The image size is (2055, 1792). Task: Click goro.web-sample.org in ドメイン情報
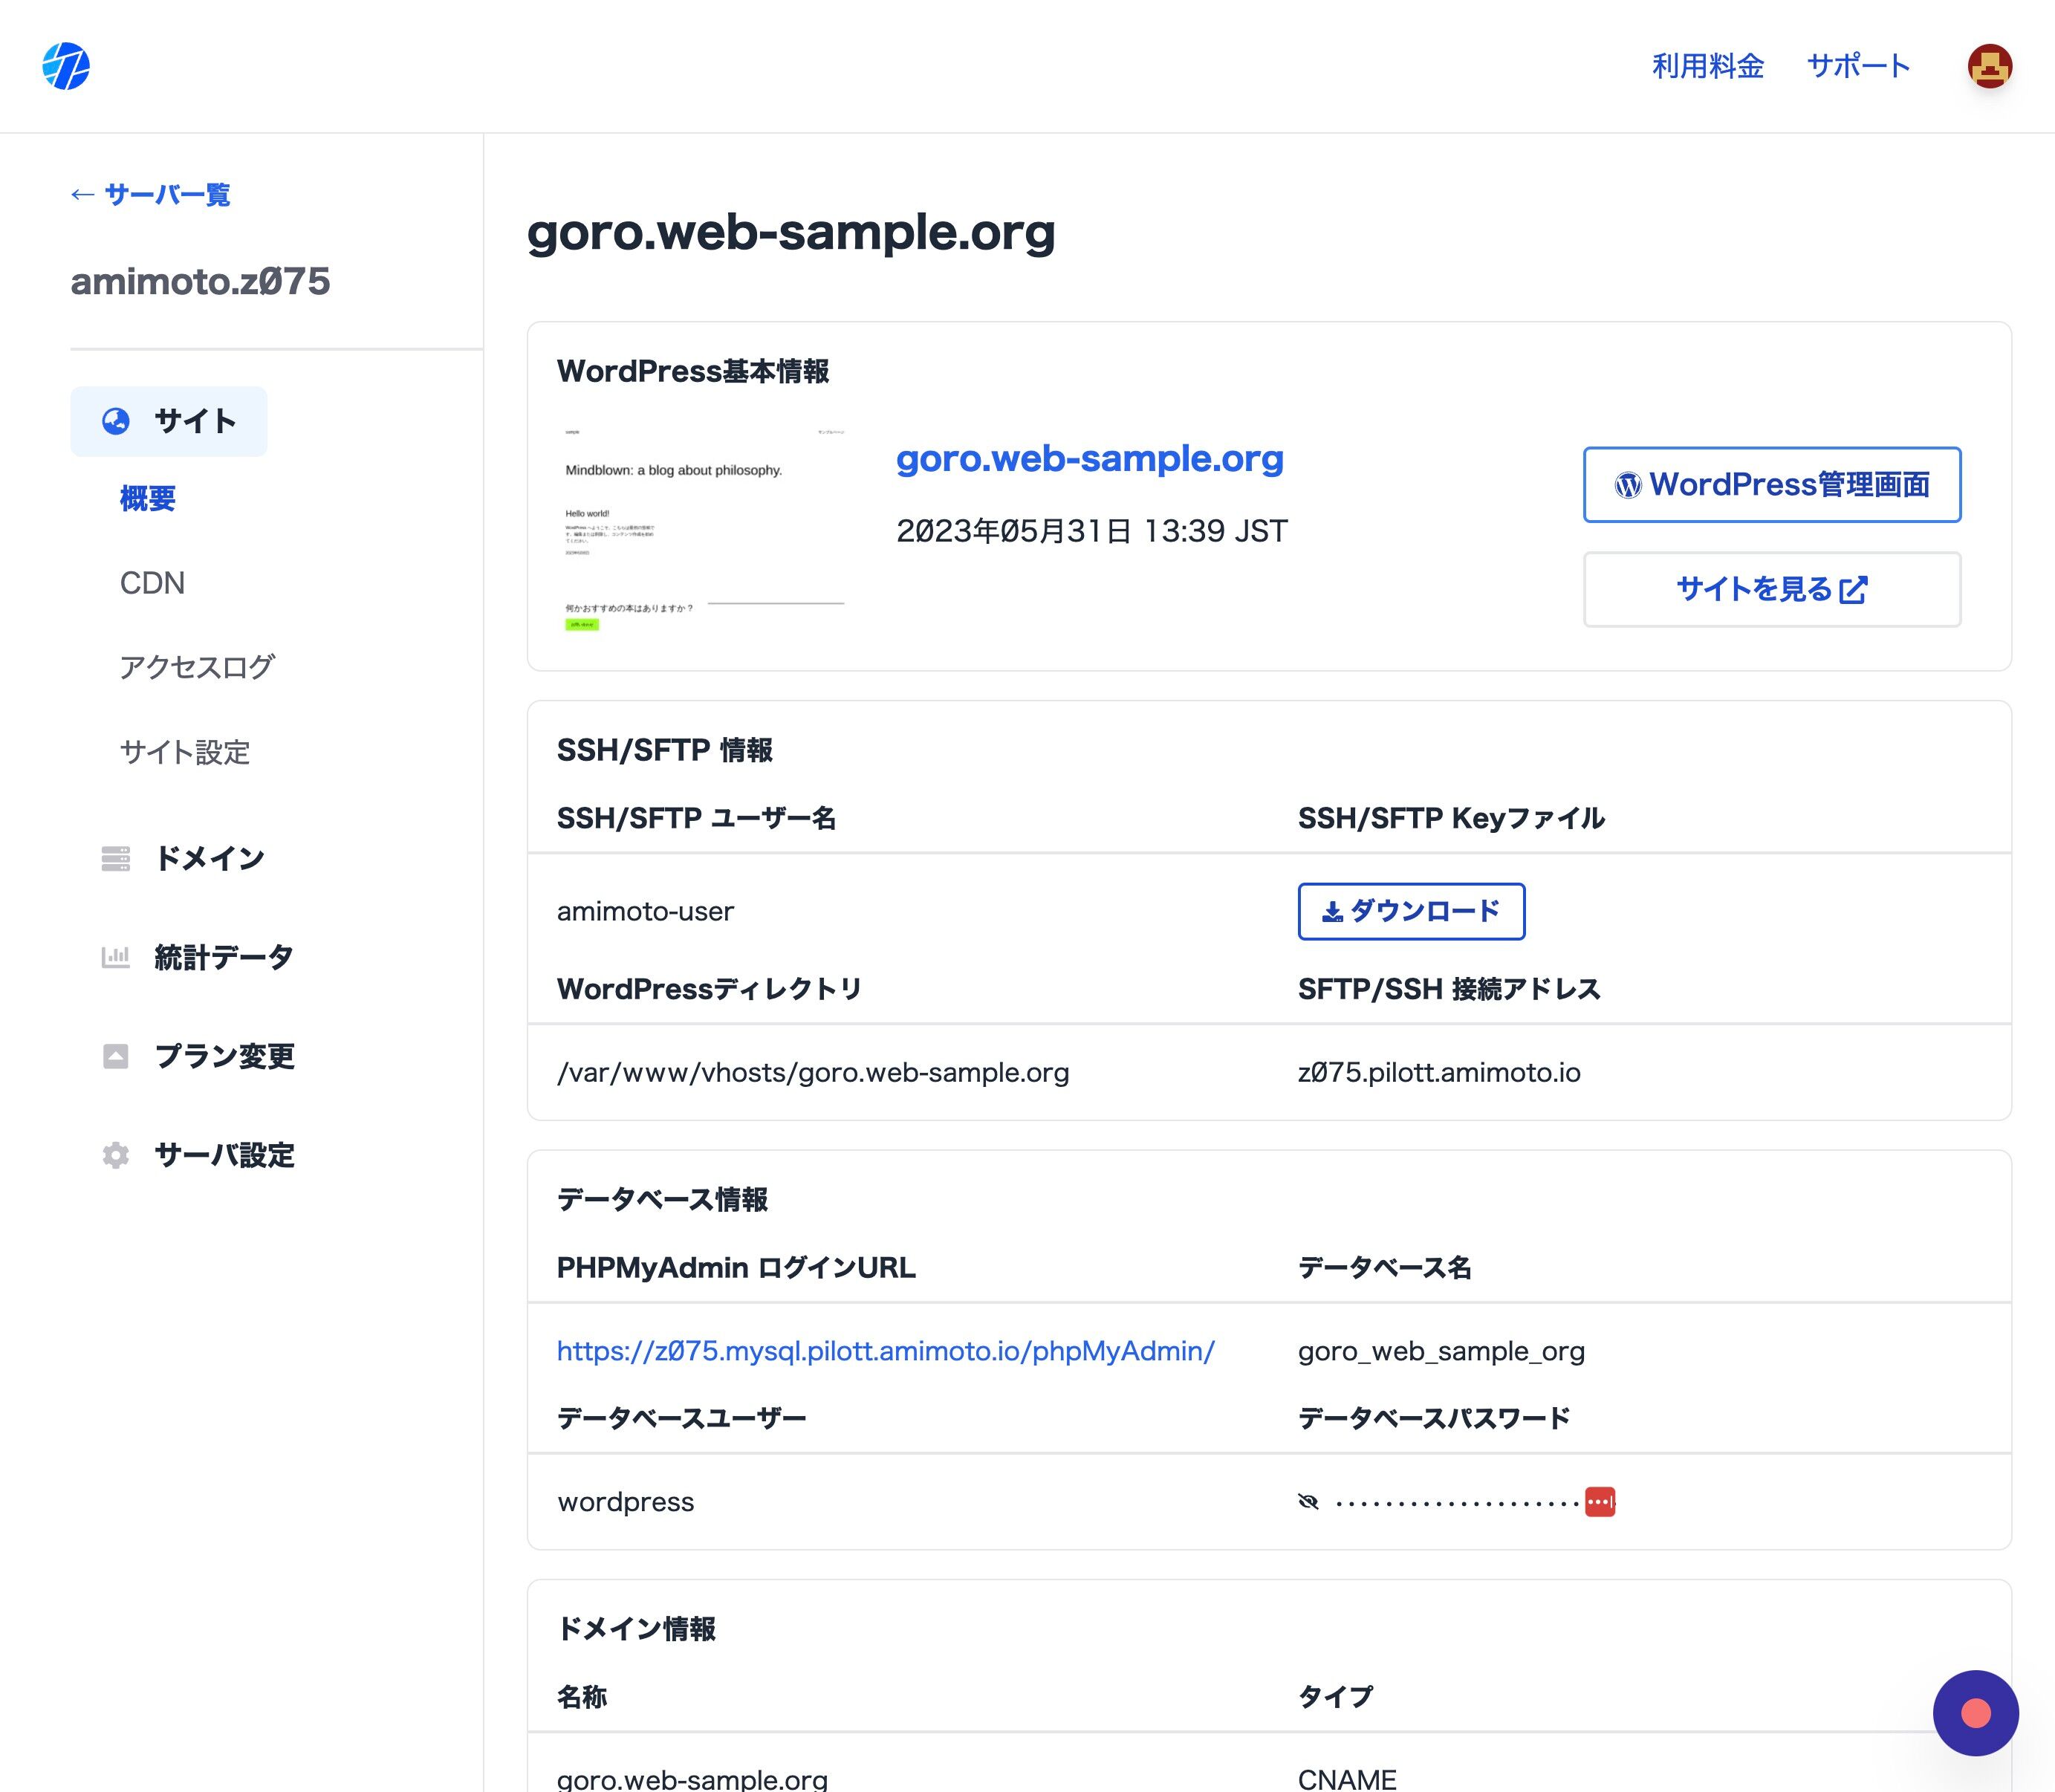692,1779
